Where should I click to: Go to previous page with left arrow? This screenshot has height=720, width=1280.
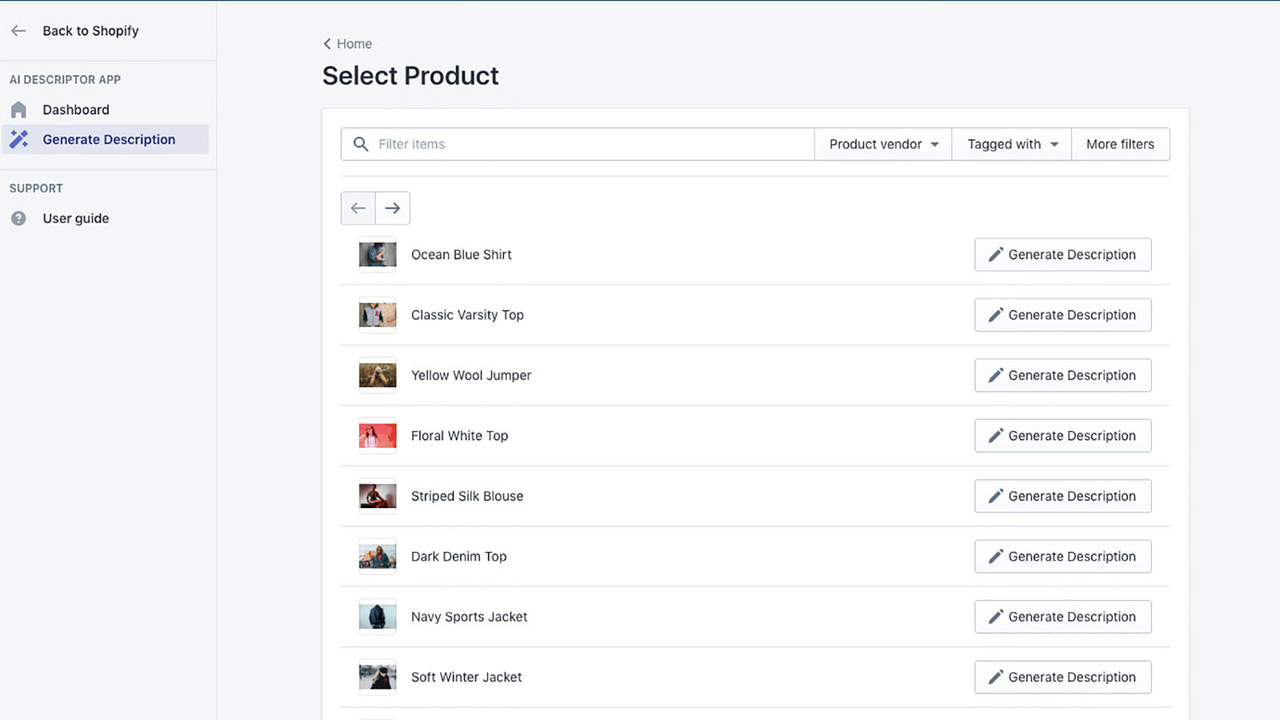point(358,208)
